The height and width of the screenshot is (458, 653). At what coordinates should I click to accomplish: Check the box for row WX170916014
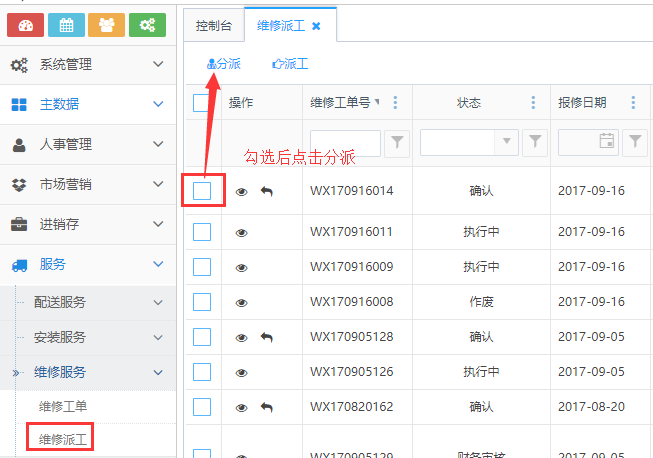pyautogui.click(x=202, y=190)
